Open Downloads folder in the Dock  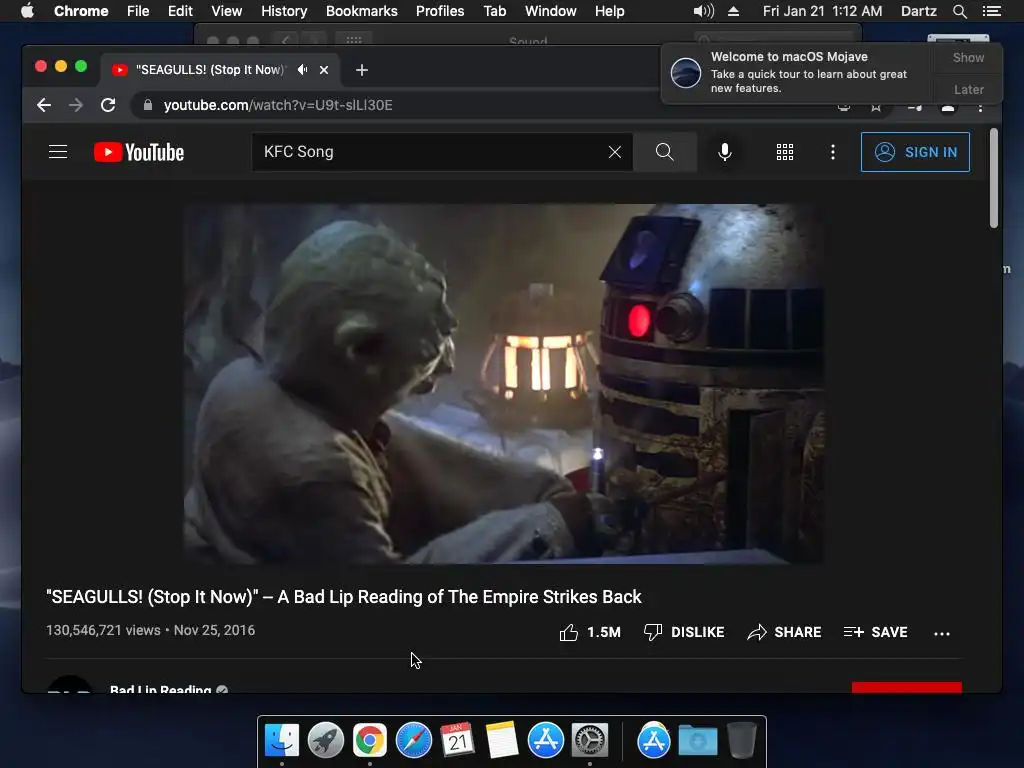tap(697, 740)
